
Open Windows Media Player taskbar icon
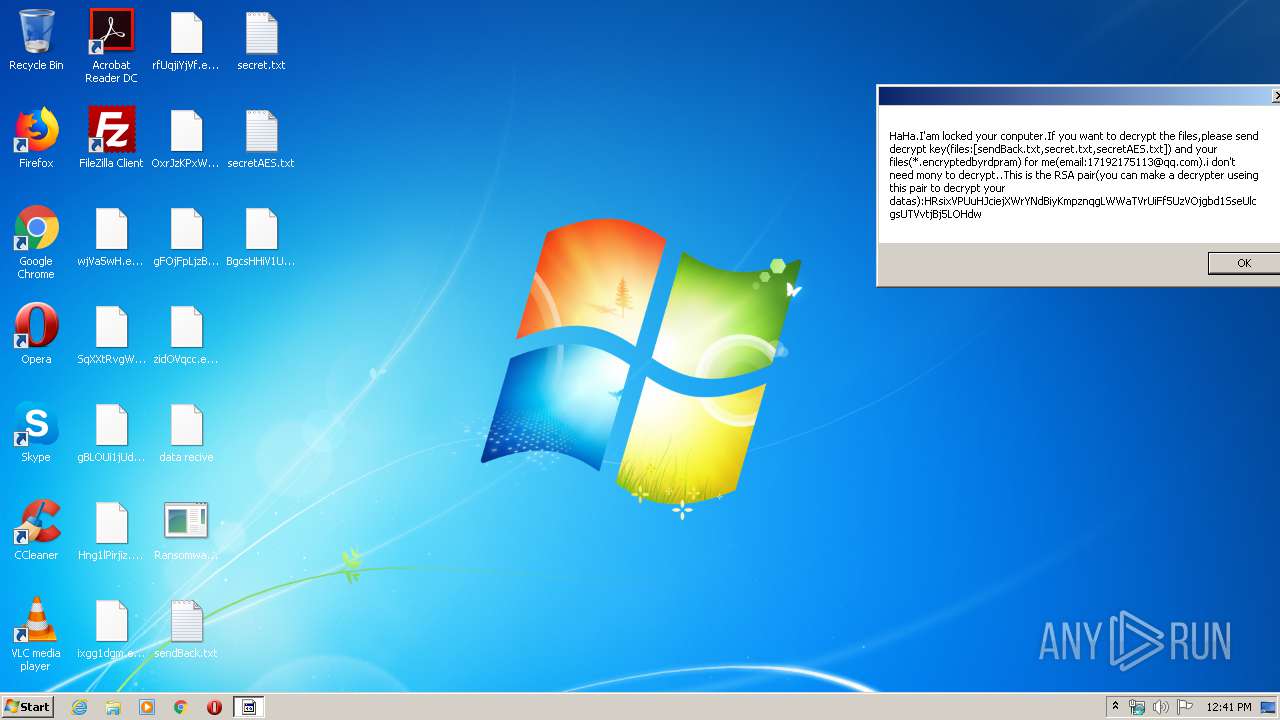[147, 707]
